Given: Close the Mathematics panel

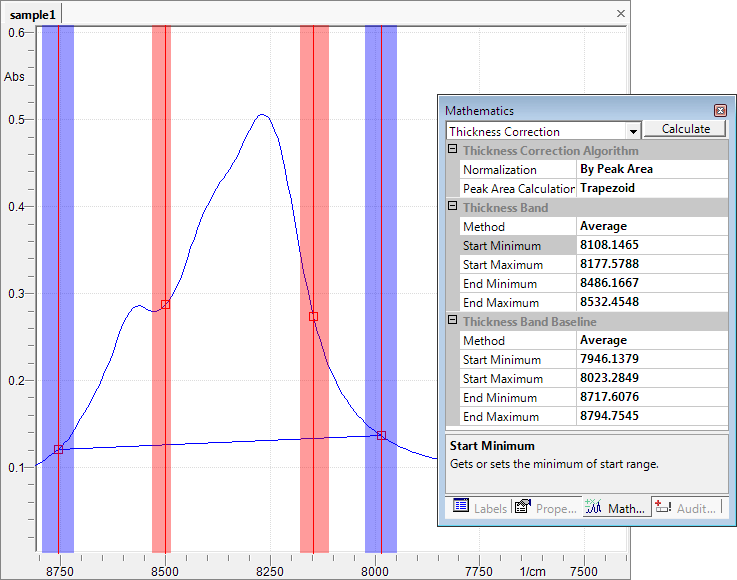Looking at the screenshot, I should [x=719, y=111].
